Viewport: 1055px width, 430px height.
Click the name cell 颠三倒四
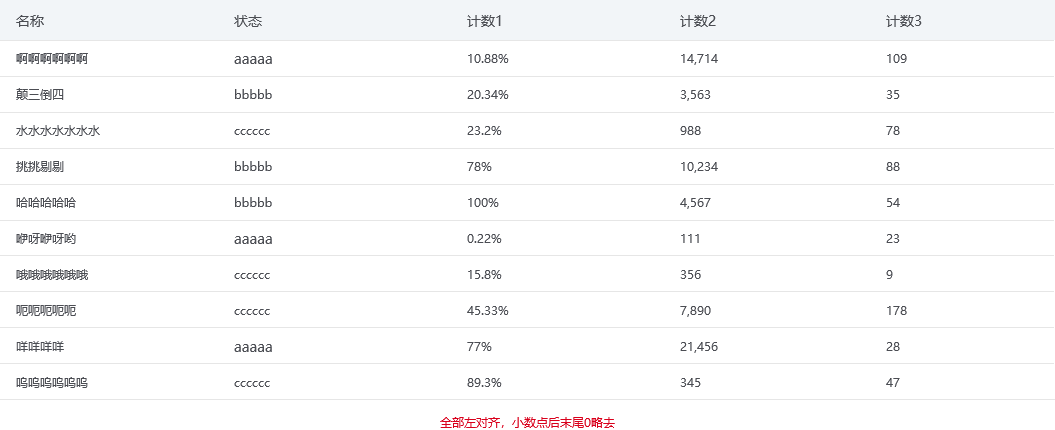coord(40,95)
